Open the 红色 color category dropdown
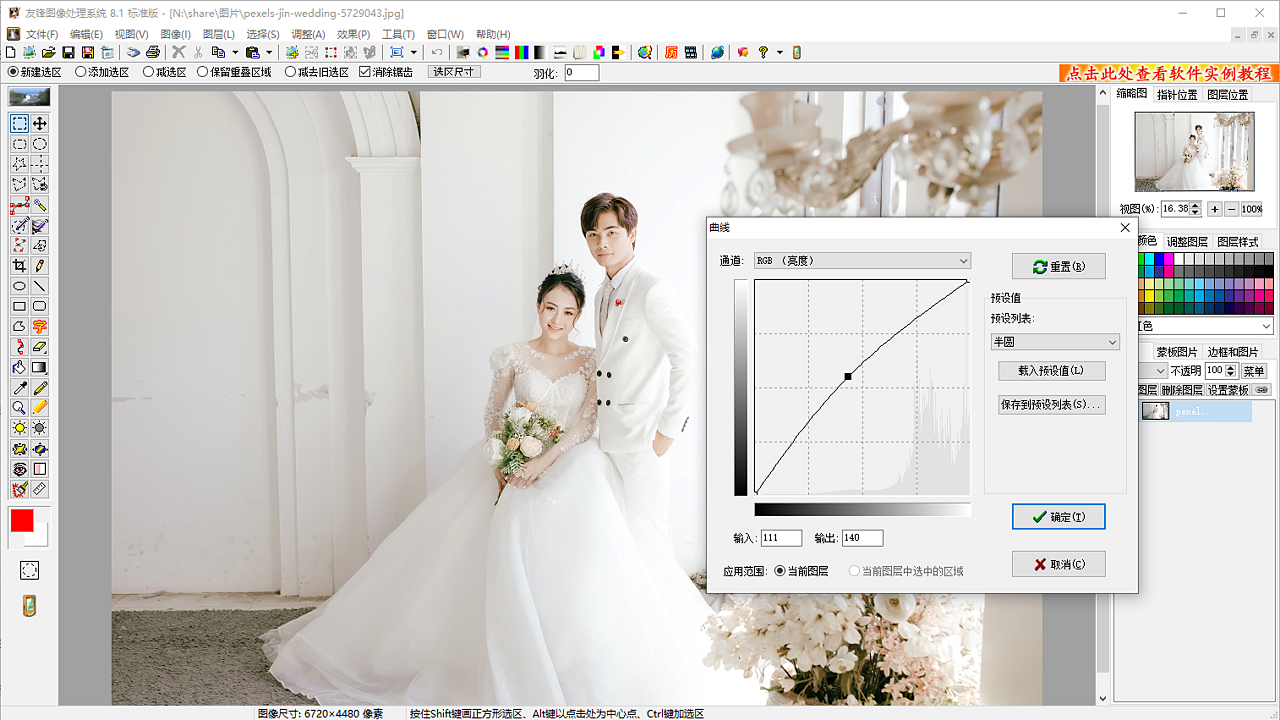The height and width of the screenshot is (720, 1280). point(1203,325)
